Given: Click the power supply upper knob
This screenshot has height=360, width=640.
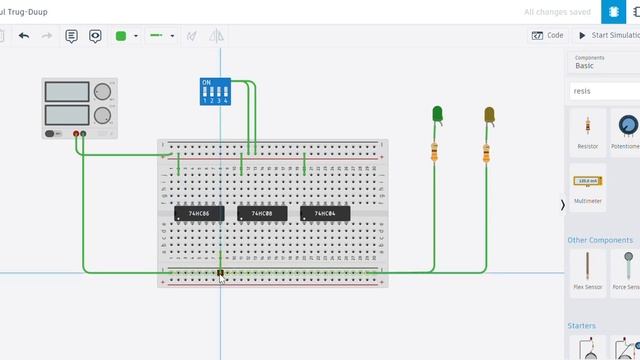Looking at the screenshot, I should coord(102,91).
